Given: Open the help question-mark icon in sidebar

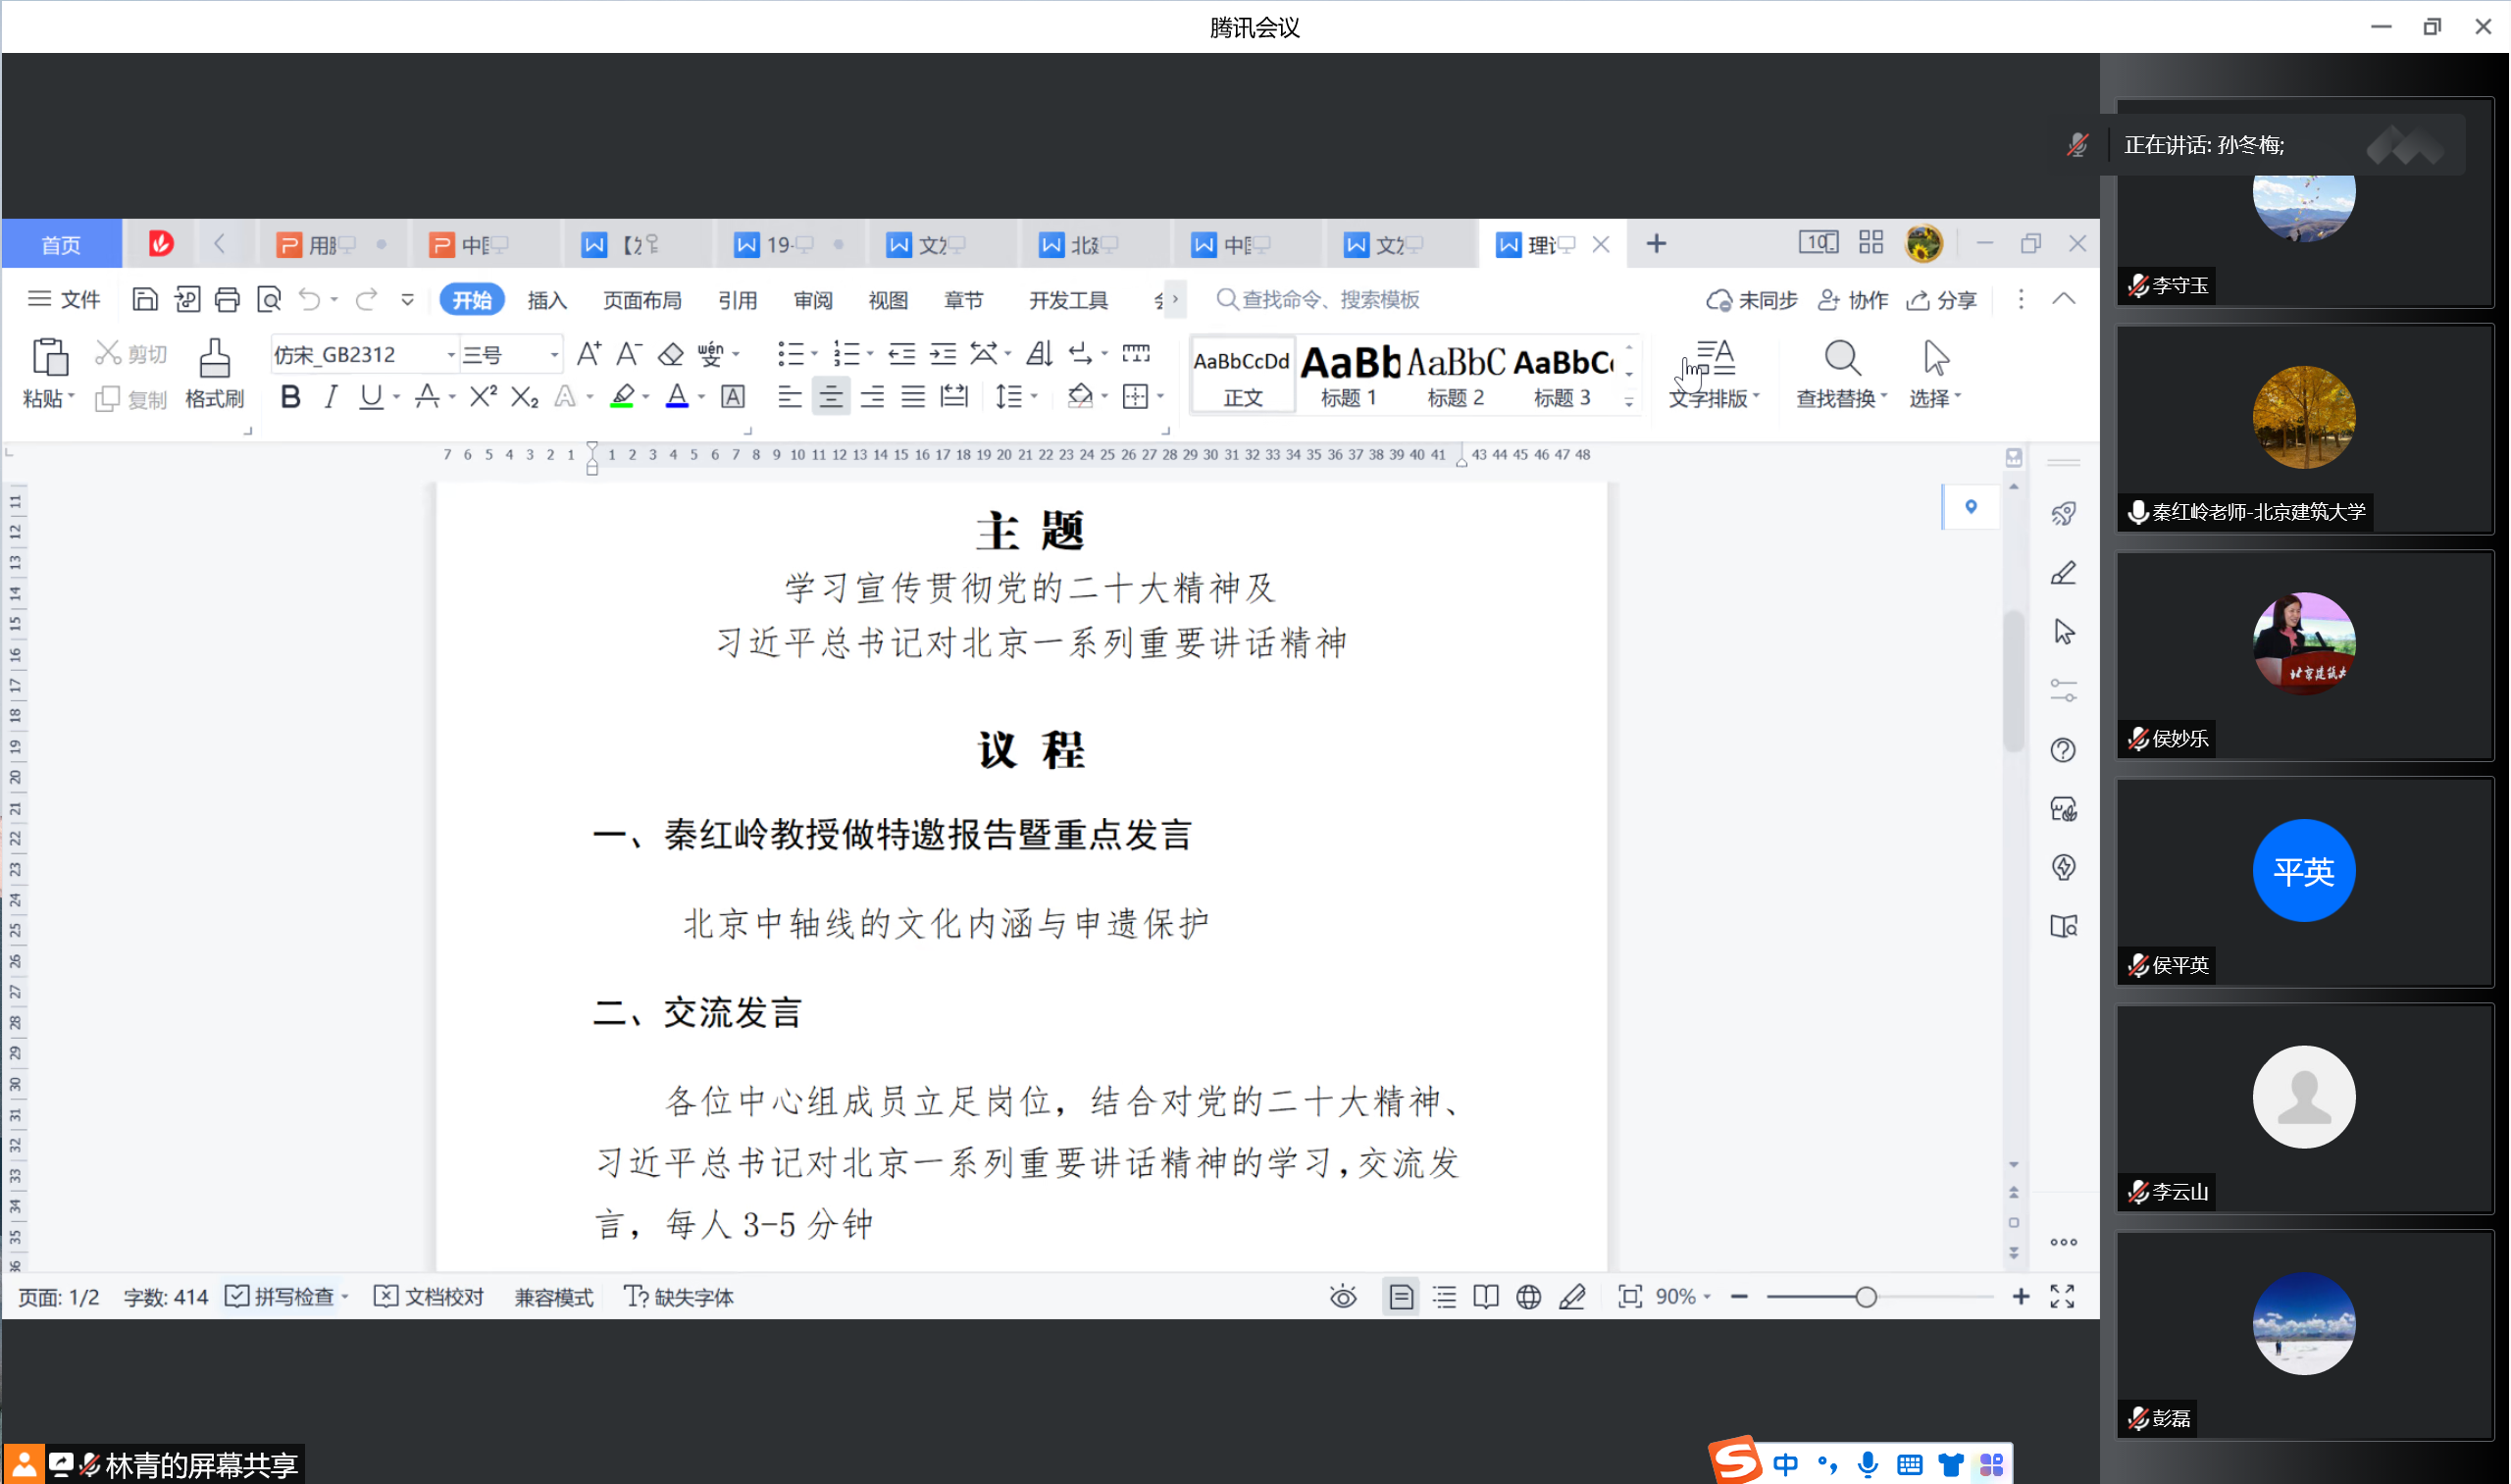Looking at the screenshot, I should pos(2063,750).
